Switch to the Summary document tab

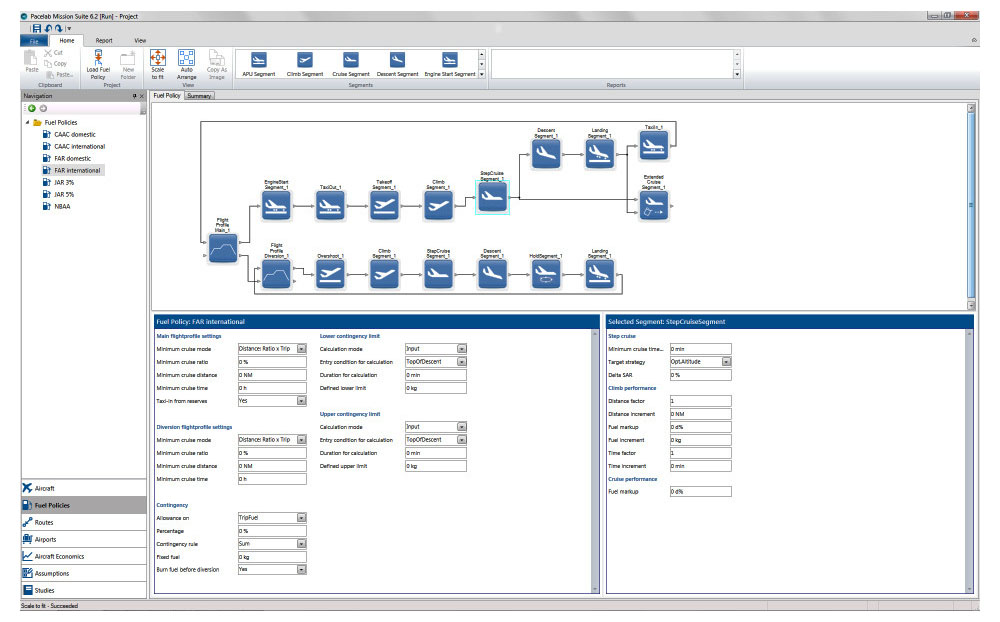click(x=199, y=96)
